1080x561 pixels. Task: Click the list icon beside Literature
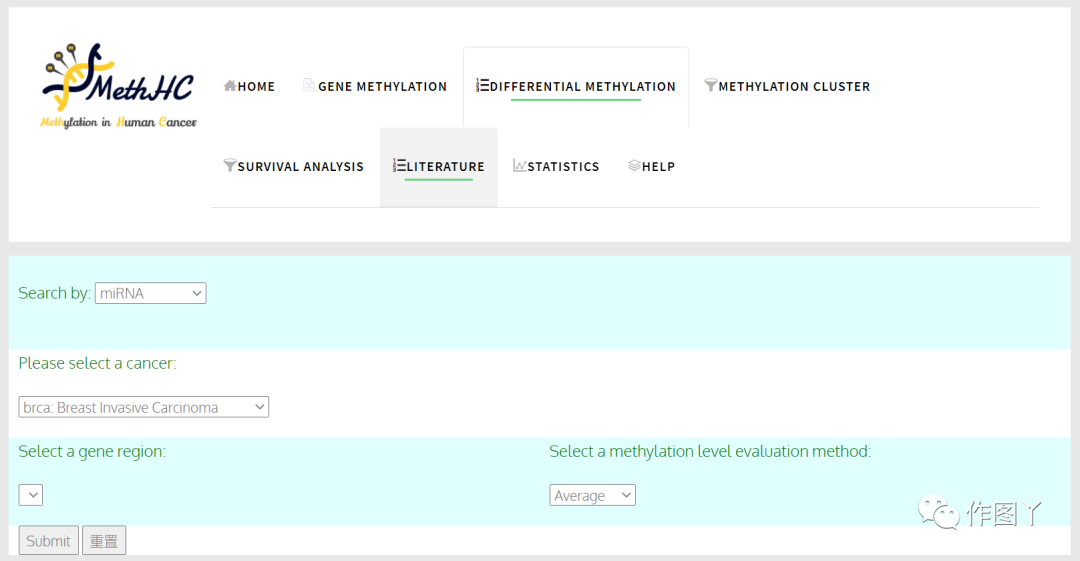click(x=399, y=165)
